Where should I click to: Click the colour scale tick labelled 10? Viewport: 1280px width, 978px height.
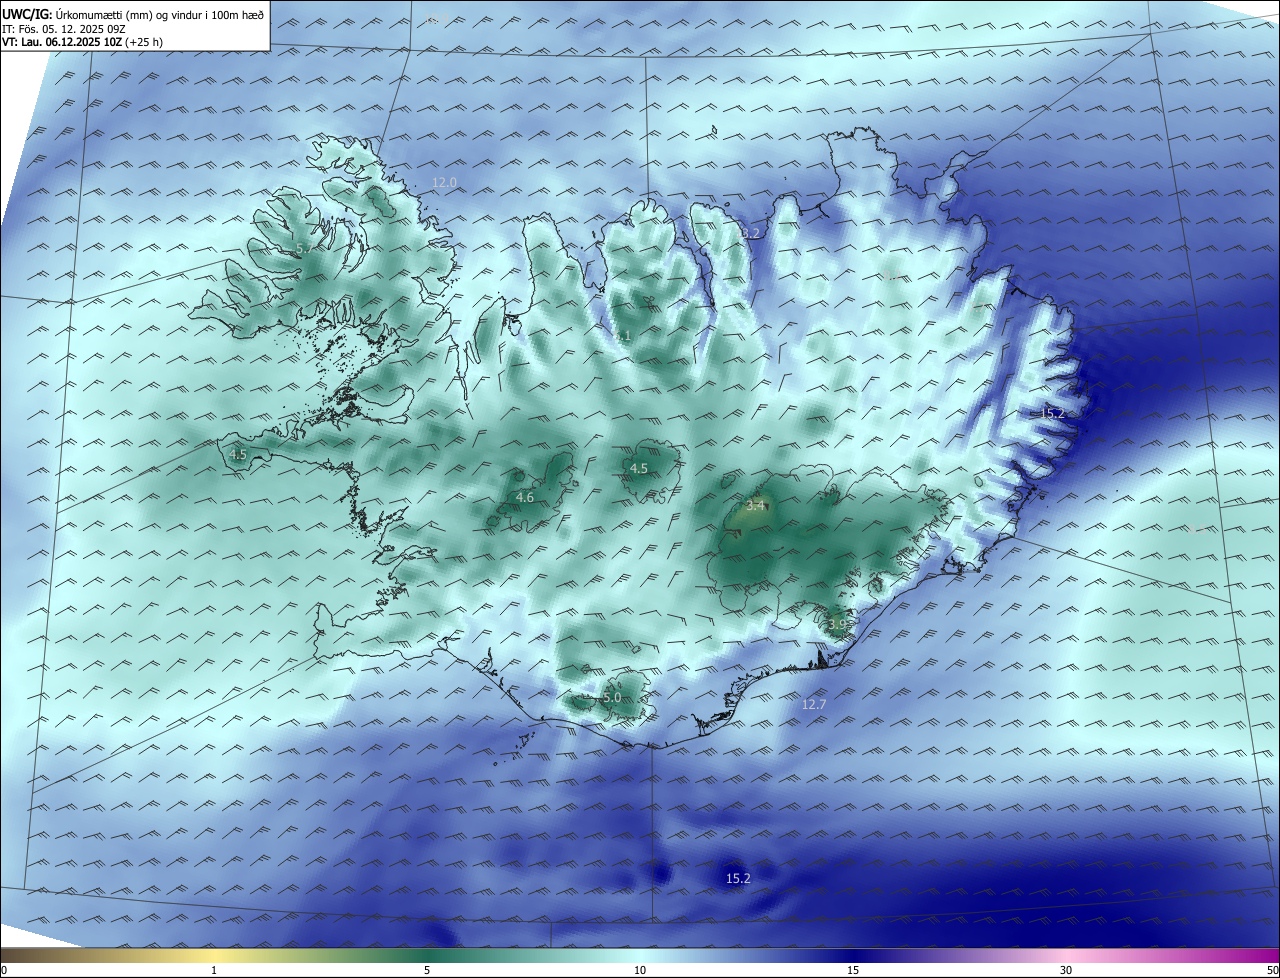click(x=640, y=970)
